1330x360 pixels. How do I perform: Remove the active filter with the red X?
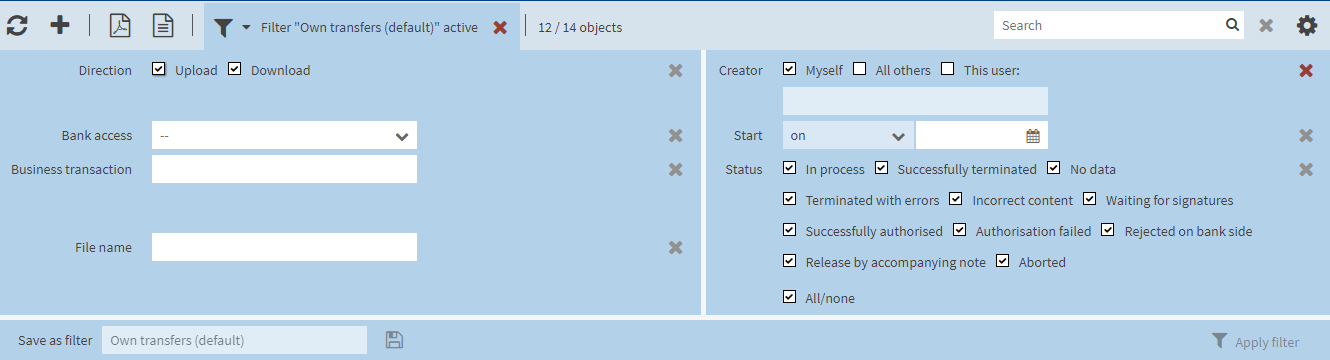click(x=500, y=27)
